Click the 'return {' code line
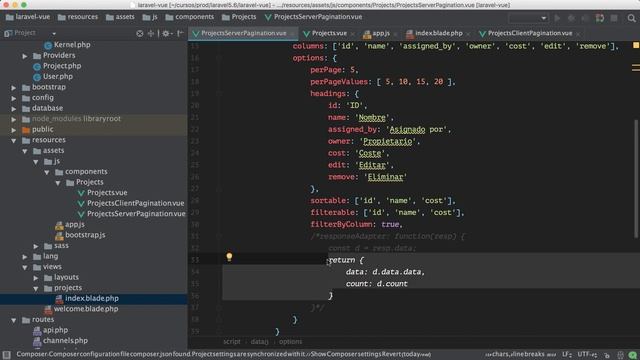Image resolution: width=640 pixels, height=360 pixels. coord(346,260)
